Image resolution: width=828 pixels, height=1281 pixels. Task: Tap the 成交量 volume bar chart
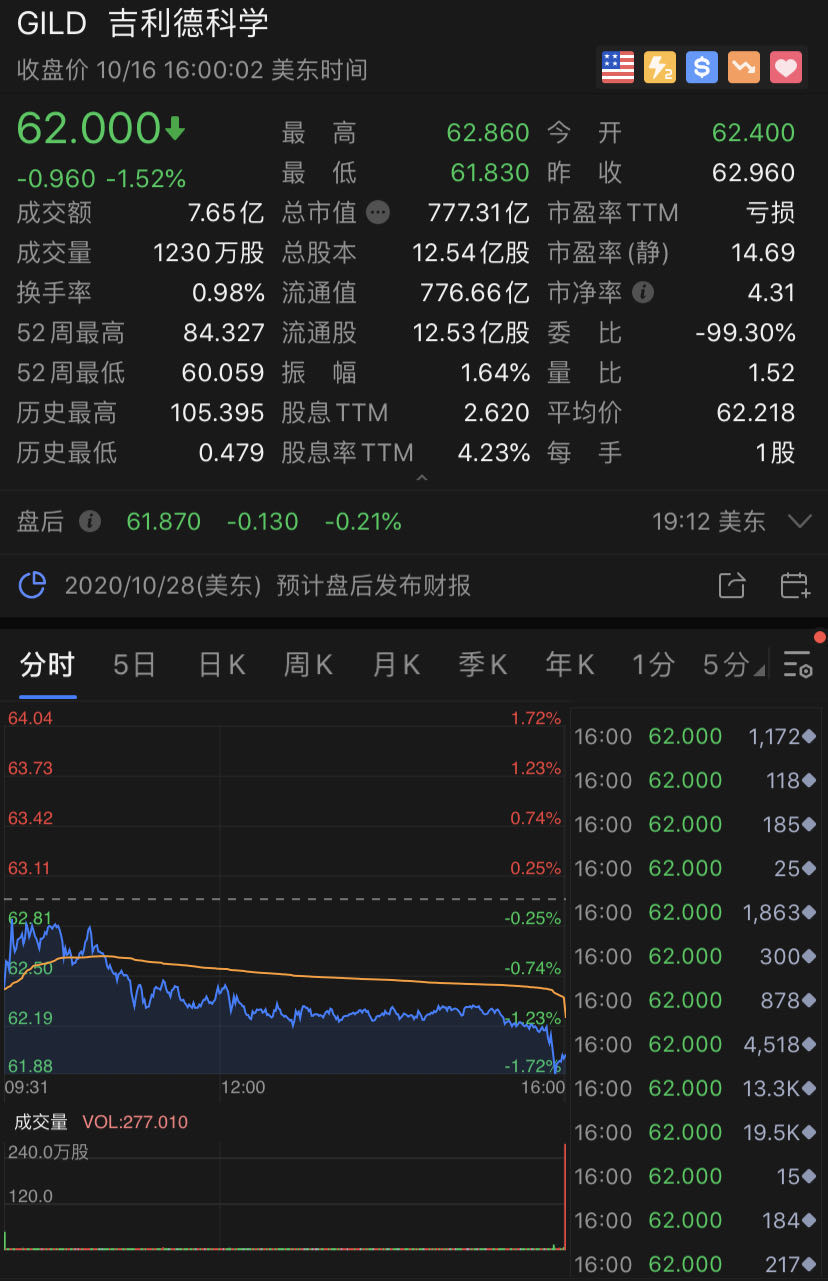[x=285, y=1195]
